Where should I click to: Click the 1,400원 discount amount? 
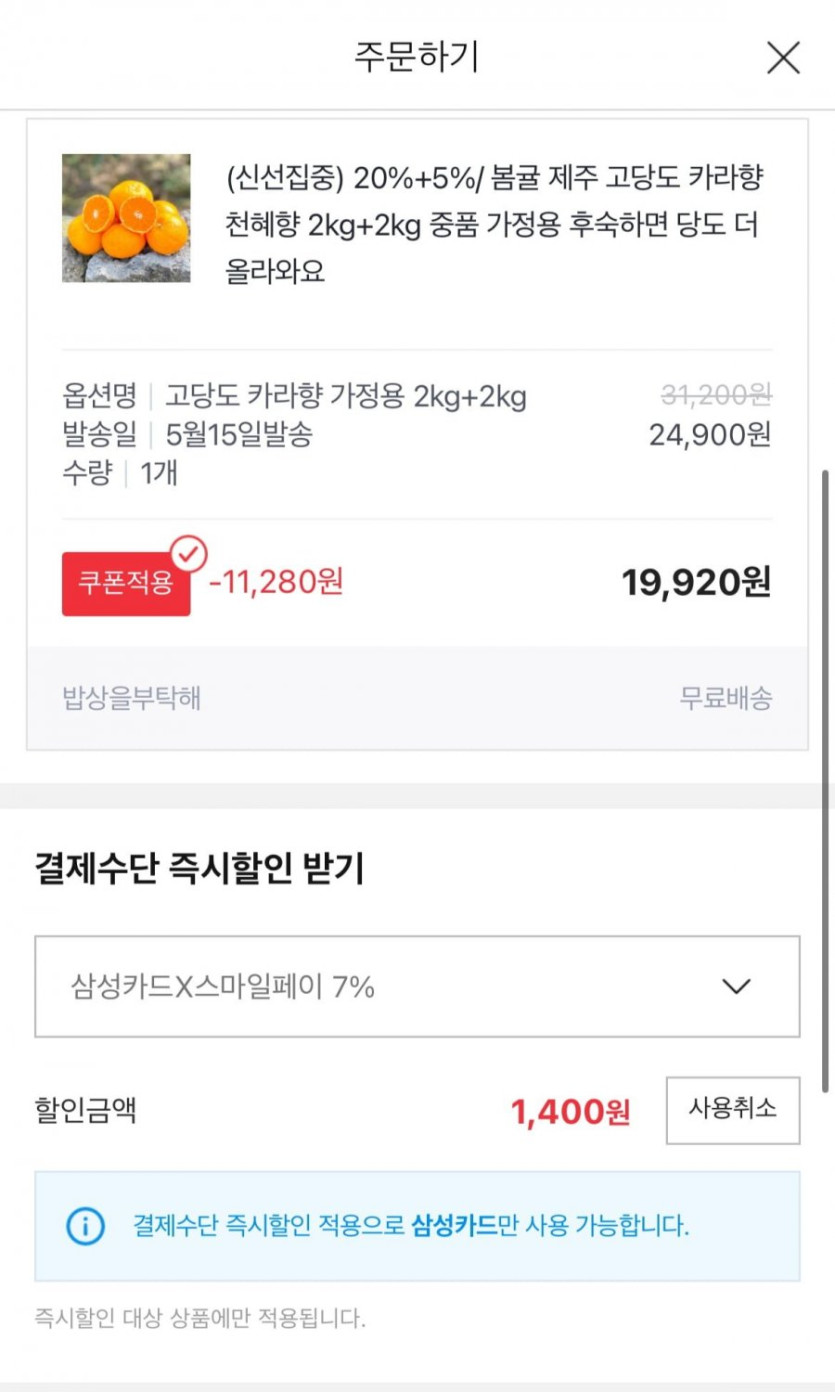(x=570, y=1111)
